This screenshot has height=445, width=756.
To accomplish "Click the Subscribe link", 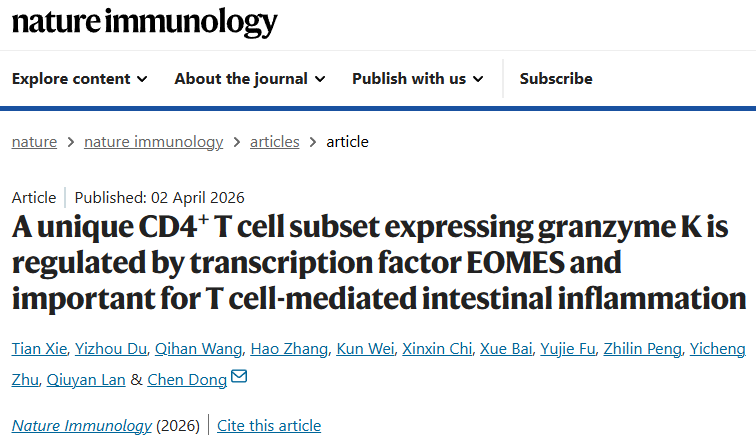I will coord(556,79).
